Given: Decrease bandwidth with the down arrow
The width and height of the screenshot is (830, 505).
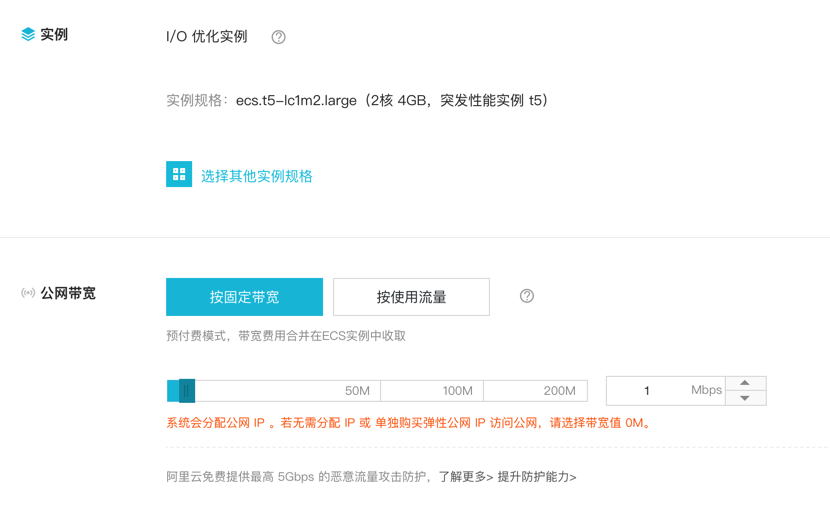Looking at the screenshot, I should pos(745,398).
